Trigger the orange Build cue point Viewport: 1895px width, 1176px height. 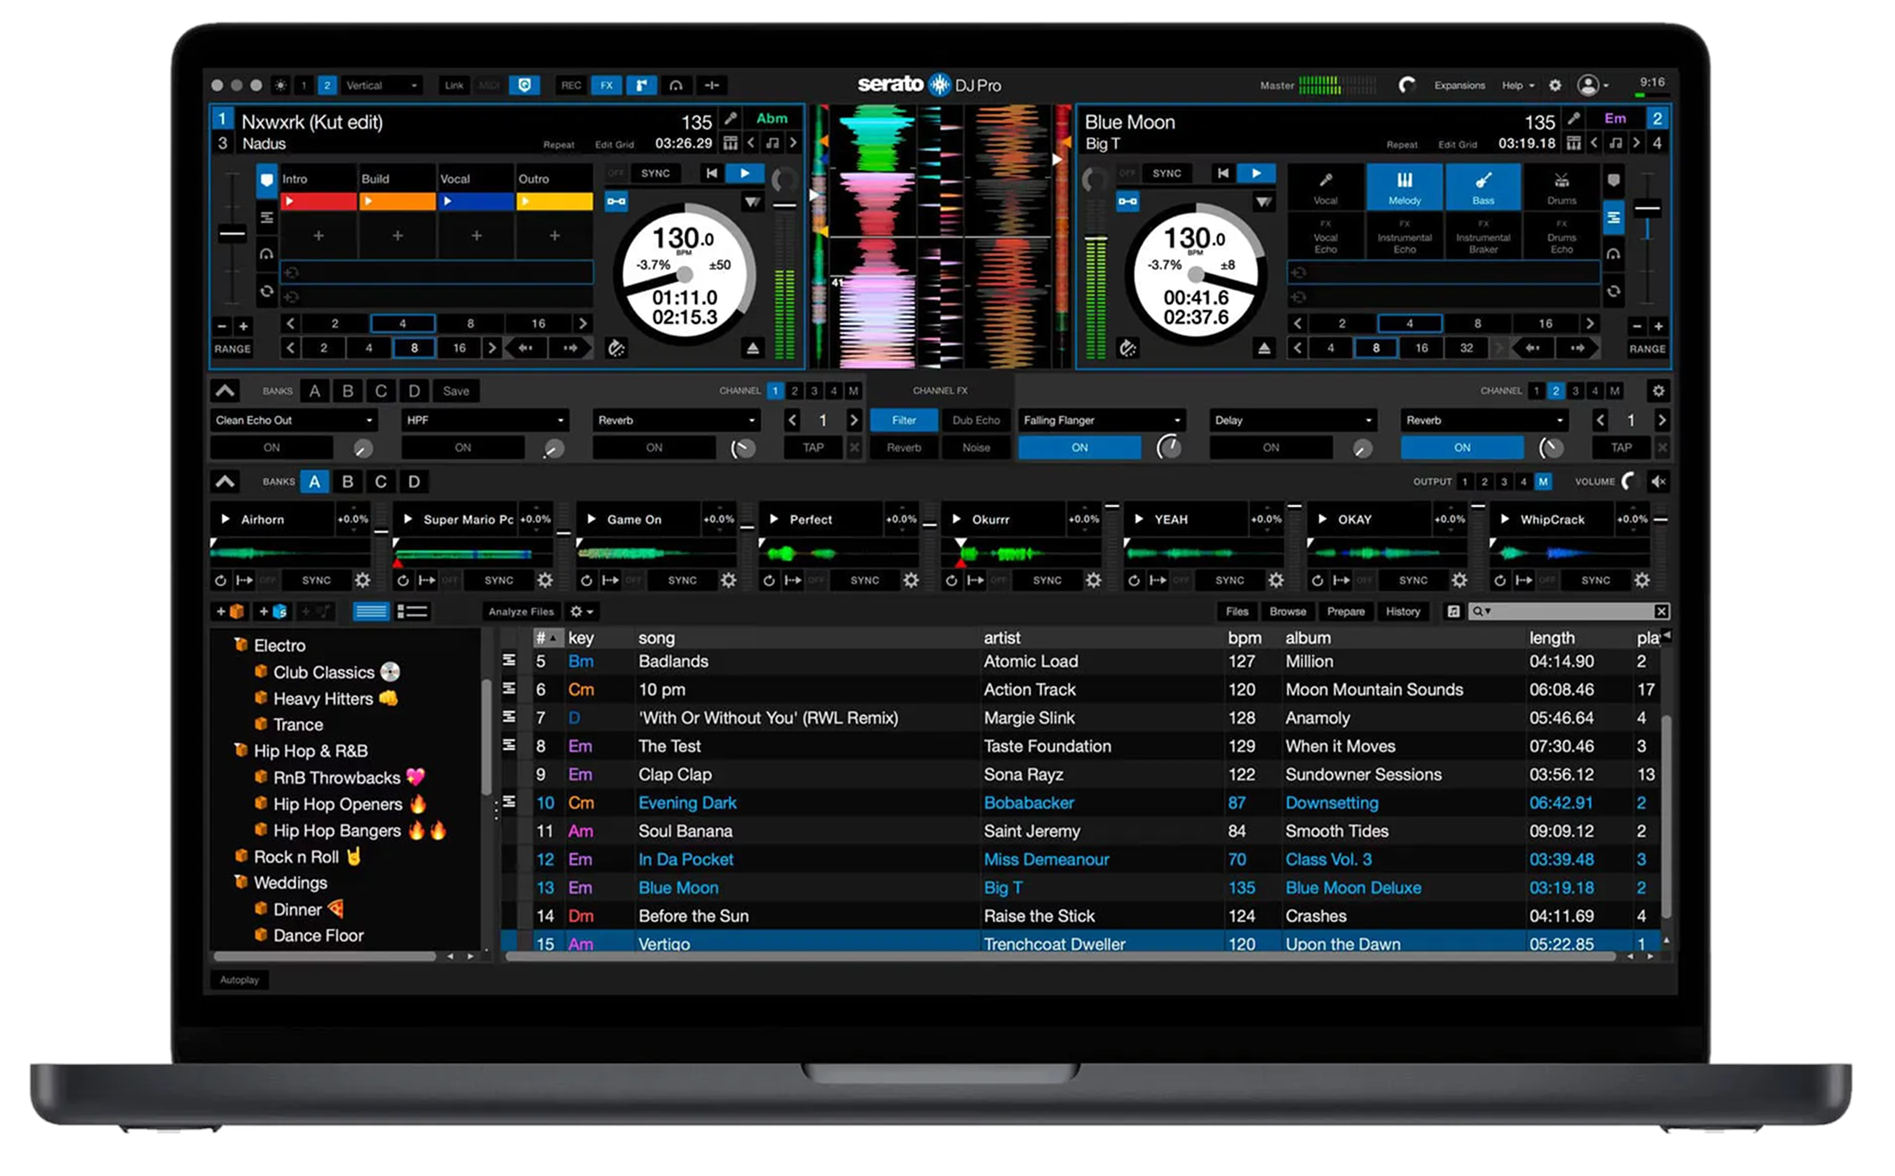pyautogui.click(x=397, y=201)
